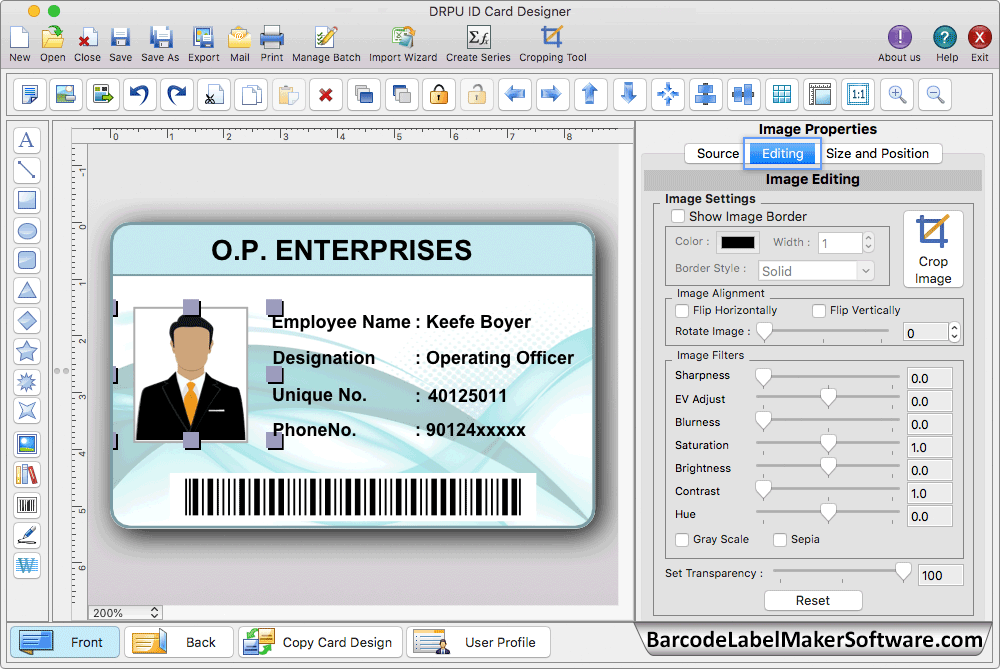The height and width of the screenshot is (669, 1000).
Task: Select the Star shape tool
Action: click(27, 351)
